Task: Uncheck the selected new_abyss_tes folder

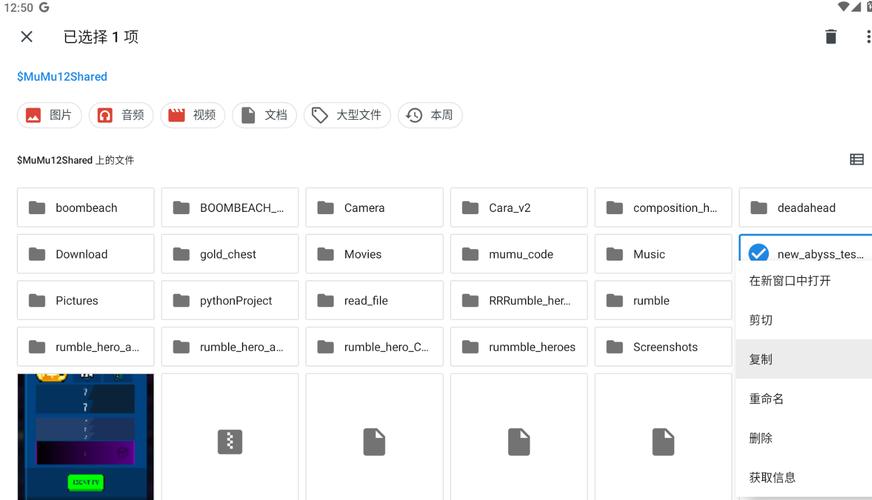Action: (759, 254)
